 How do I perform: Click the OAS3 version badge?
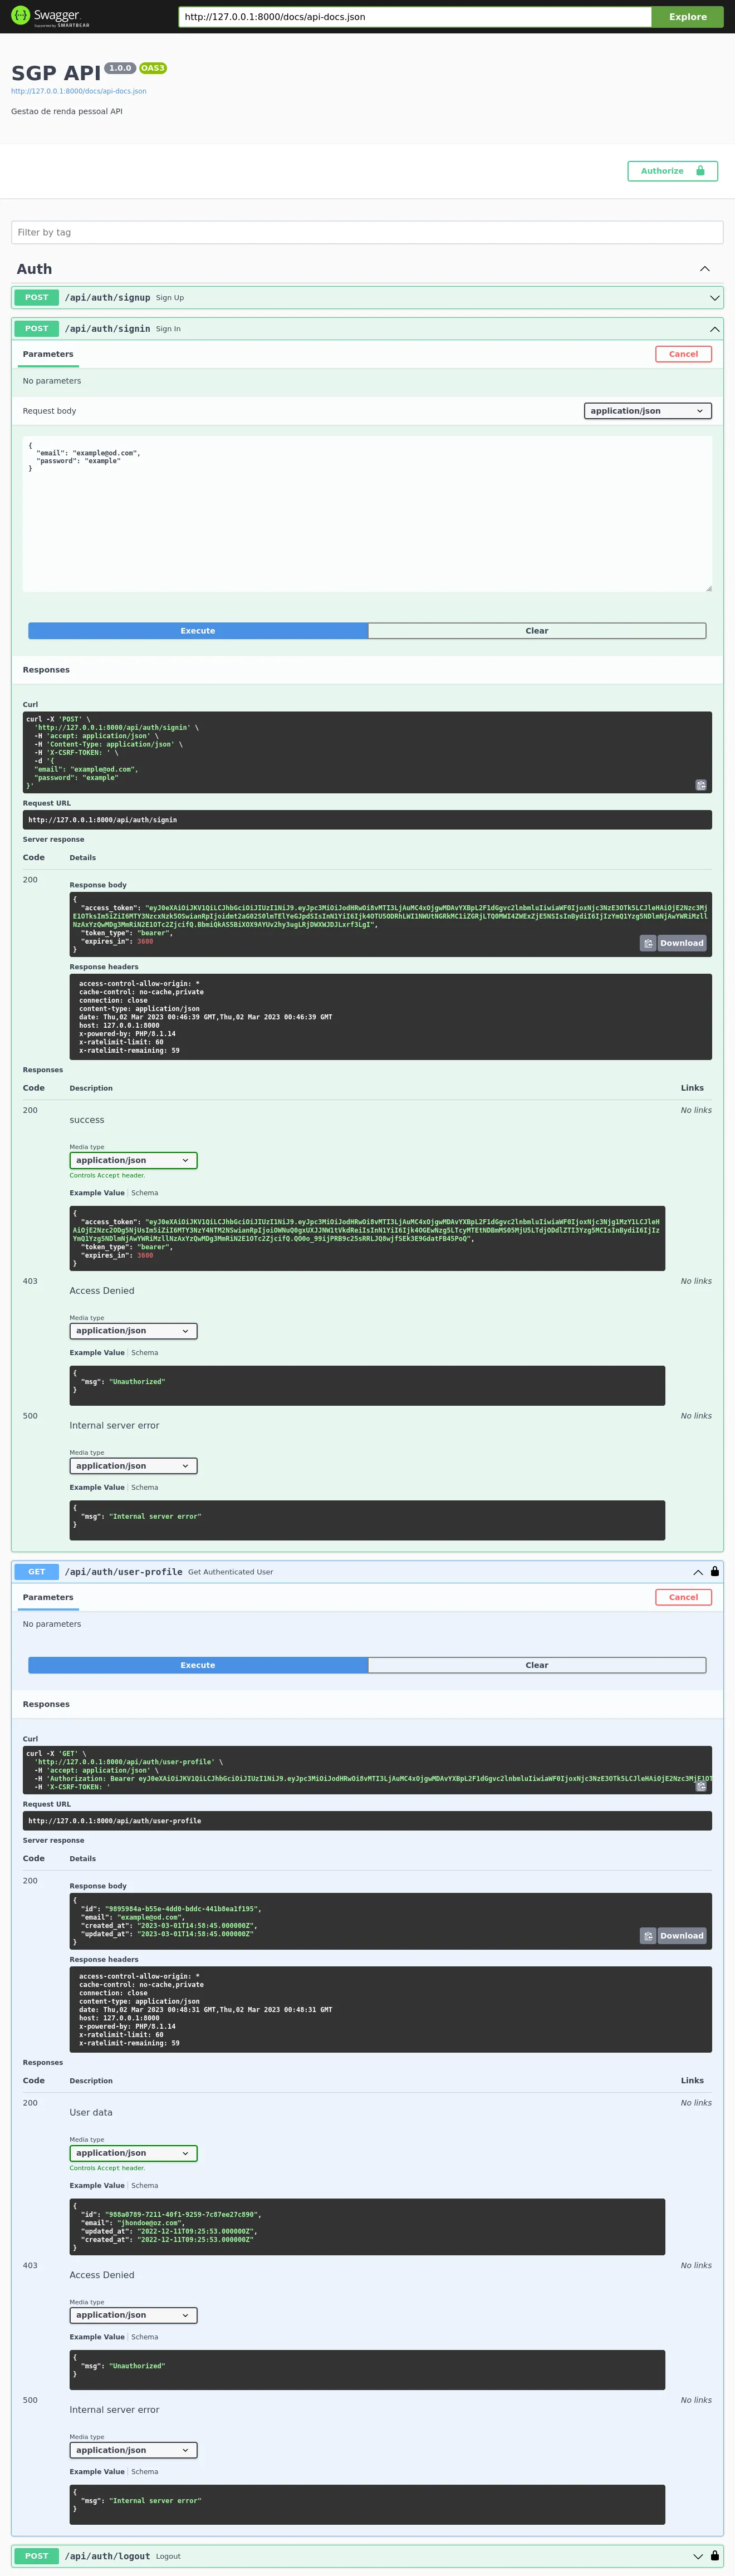[x=153, y=68]
